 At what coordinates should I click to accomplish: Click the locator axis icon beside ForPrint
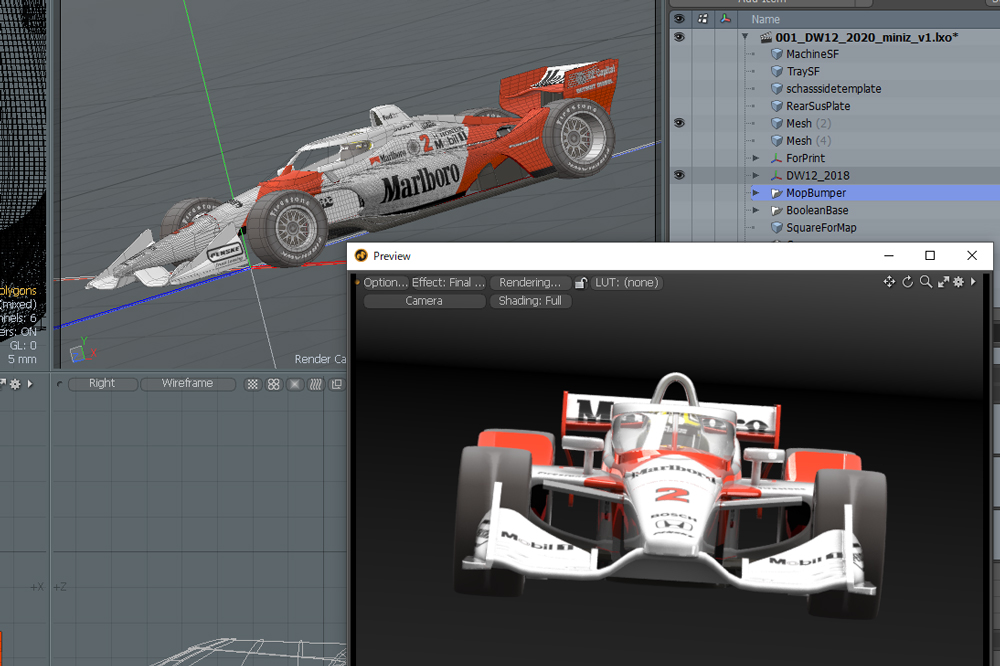coord(777,158)
